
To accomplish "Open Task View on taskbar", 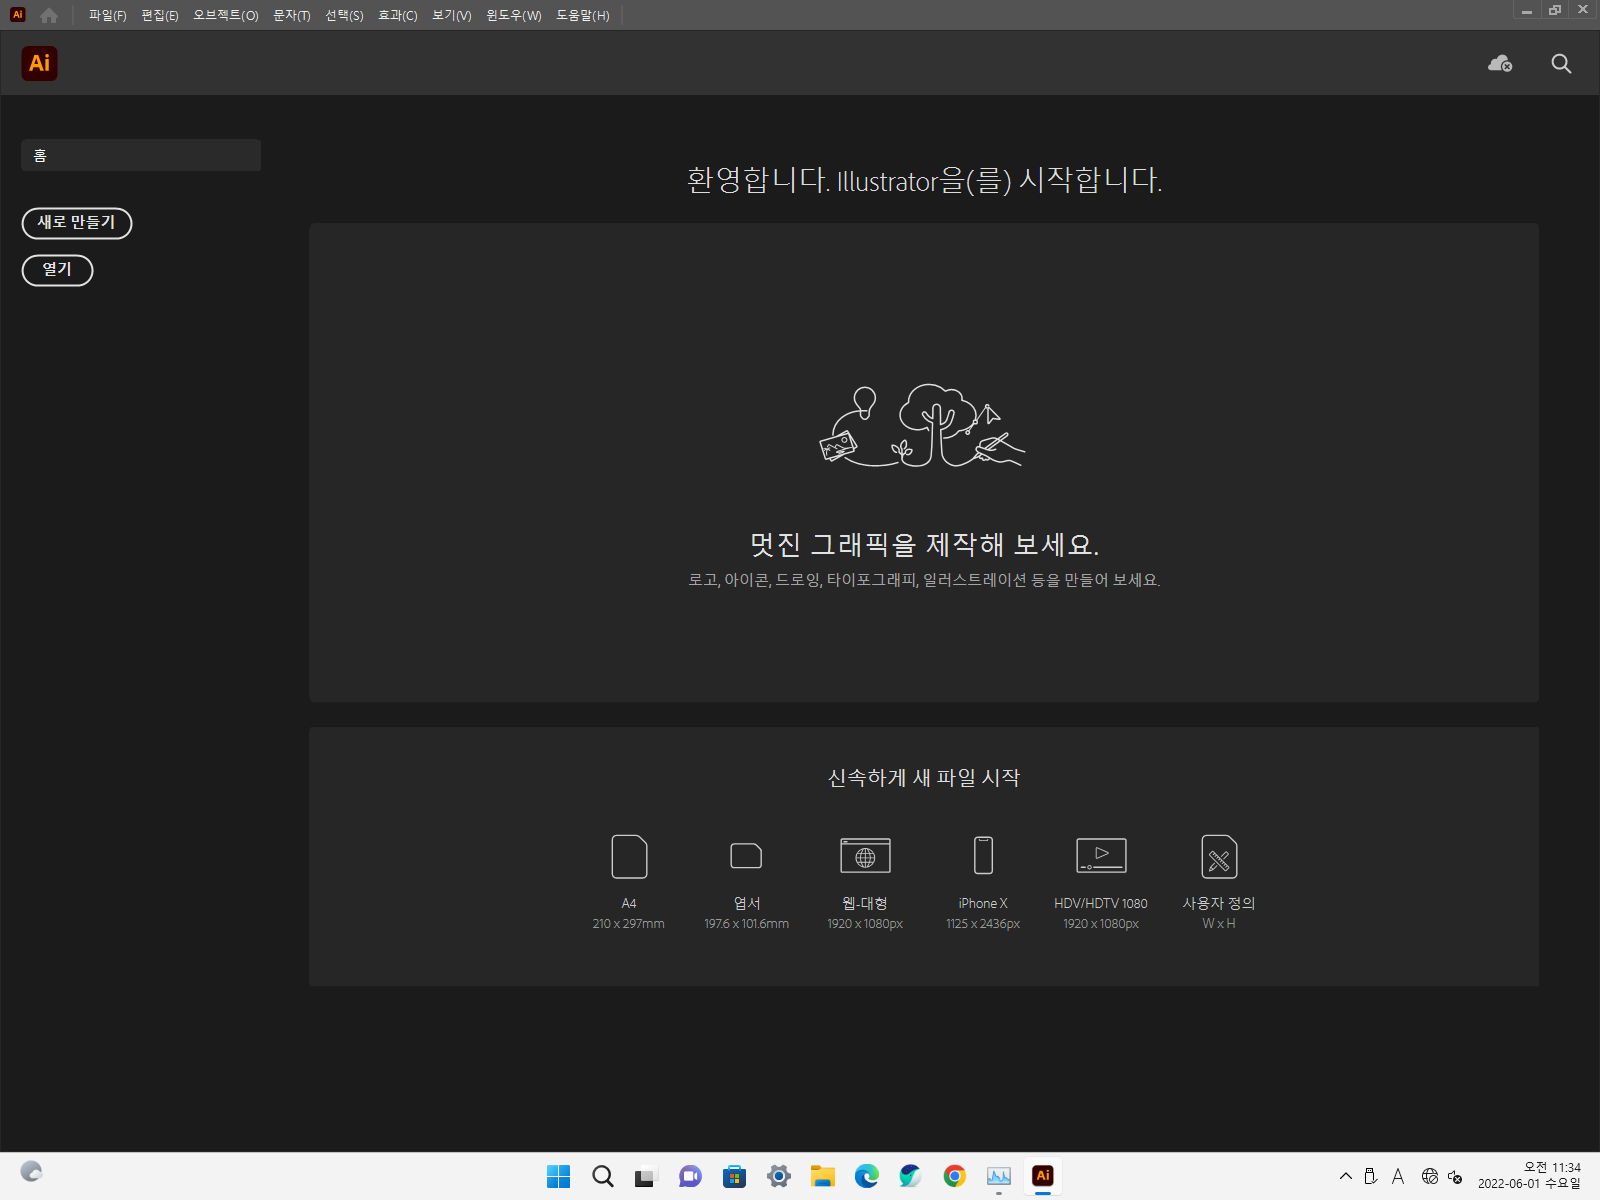I will pos(646,1177).
